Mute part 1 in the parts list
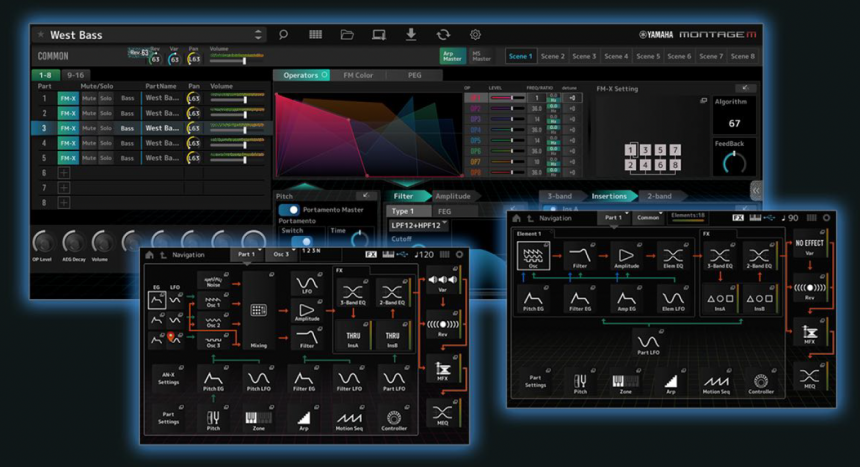The height and width of the screenshot is (467, 860). 89,98
